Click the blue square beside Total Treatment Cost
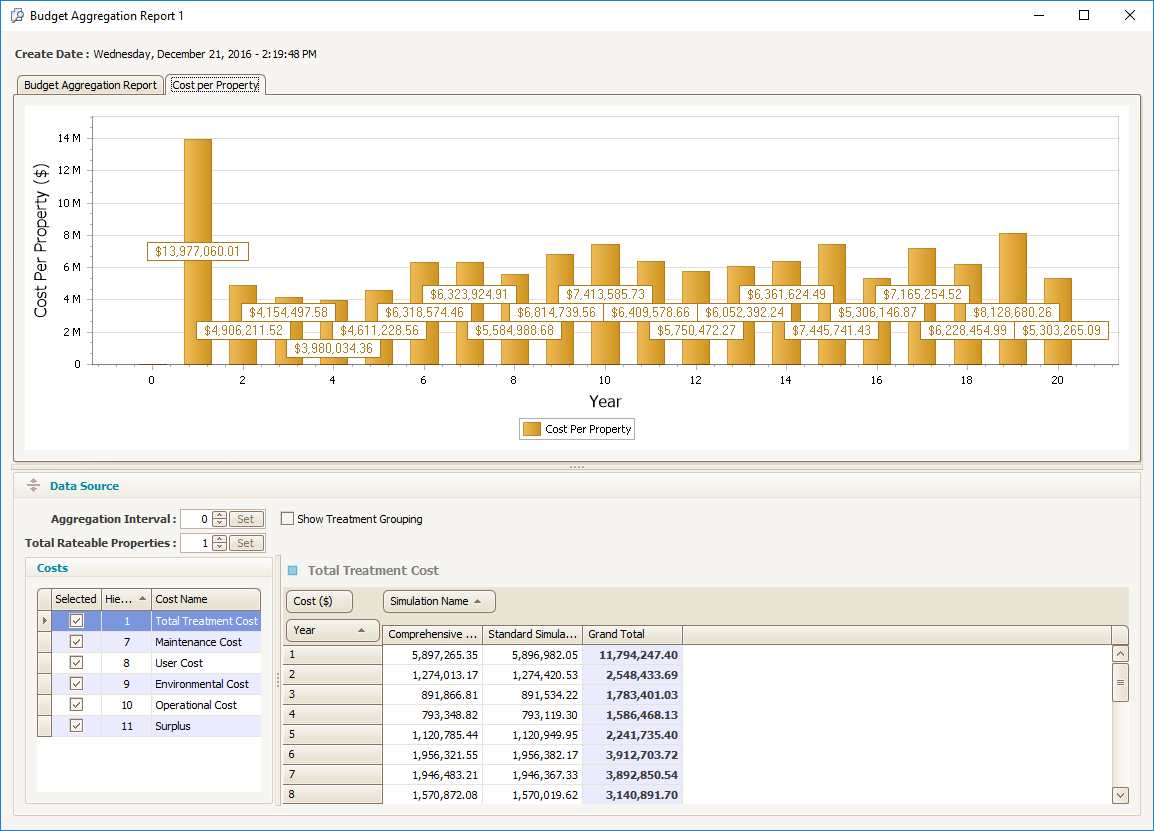The width and height of the screenshot is (1154, 831). tap(293, 571)
